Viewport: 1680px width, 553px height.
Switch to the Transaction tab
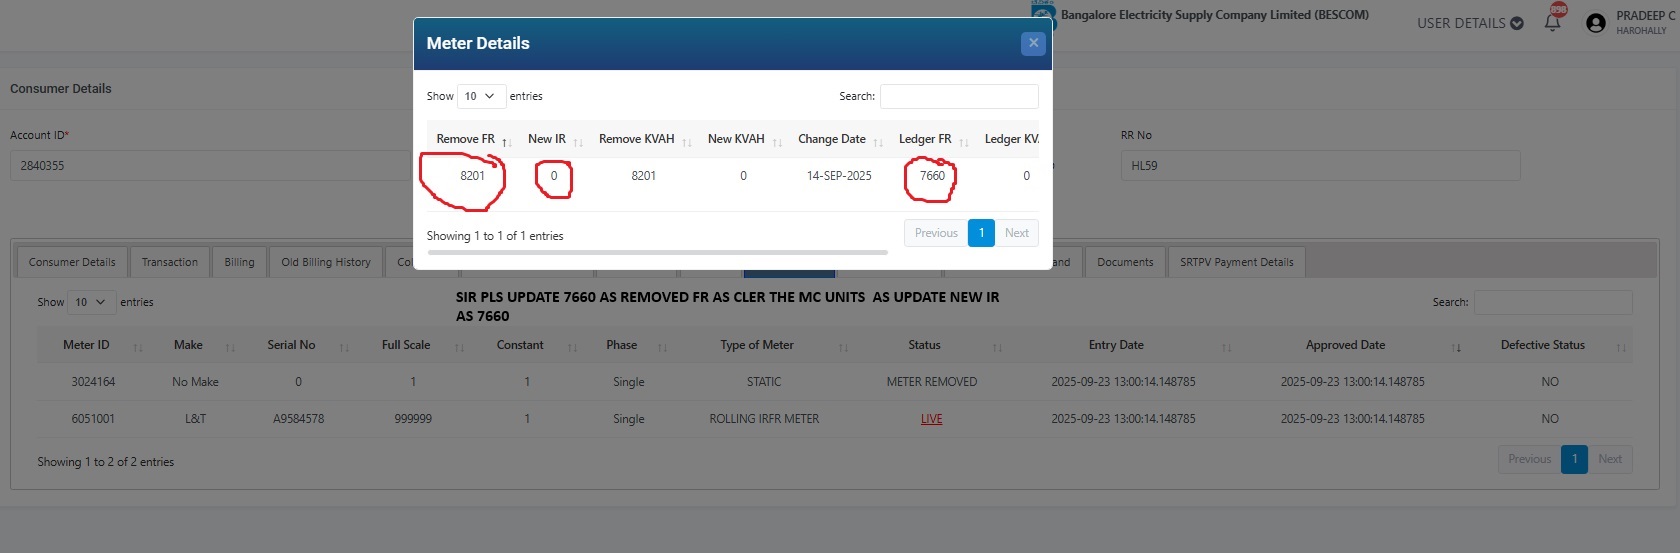pyautogui.click(x=170, y=262)
